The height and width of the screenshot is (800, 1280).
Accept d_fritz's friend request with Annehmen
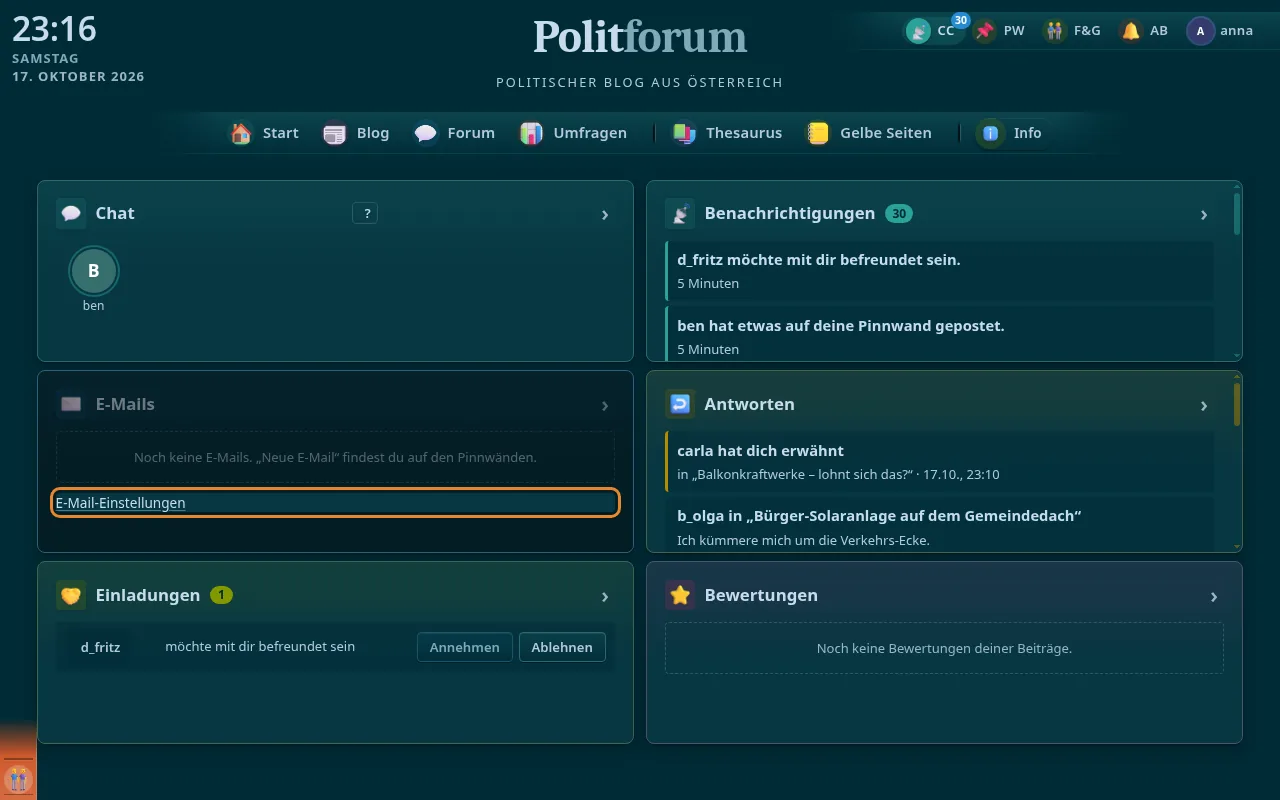(465, 647)
